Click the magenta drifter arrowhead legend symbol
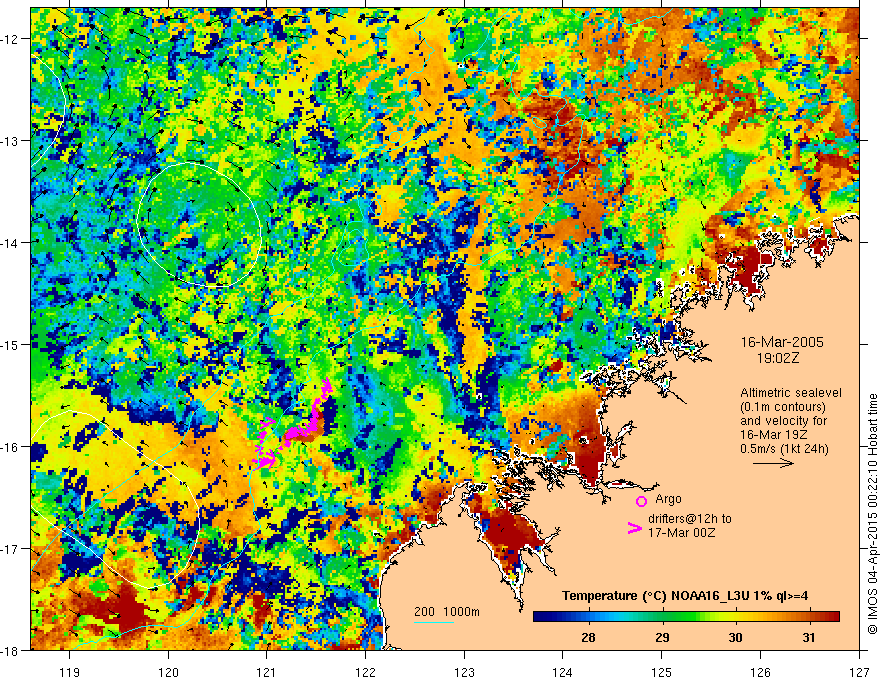The image size is (880, 680). click(x=635, y=528)
